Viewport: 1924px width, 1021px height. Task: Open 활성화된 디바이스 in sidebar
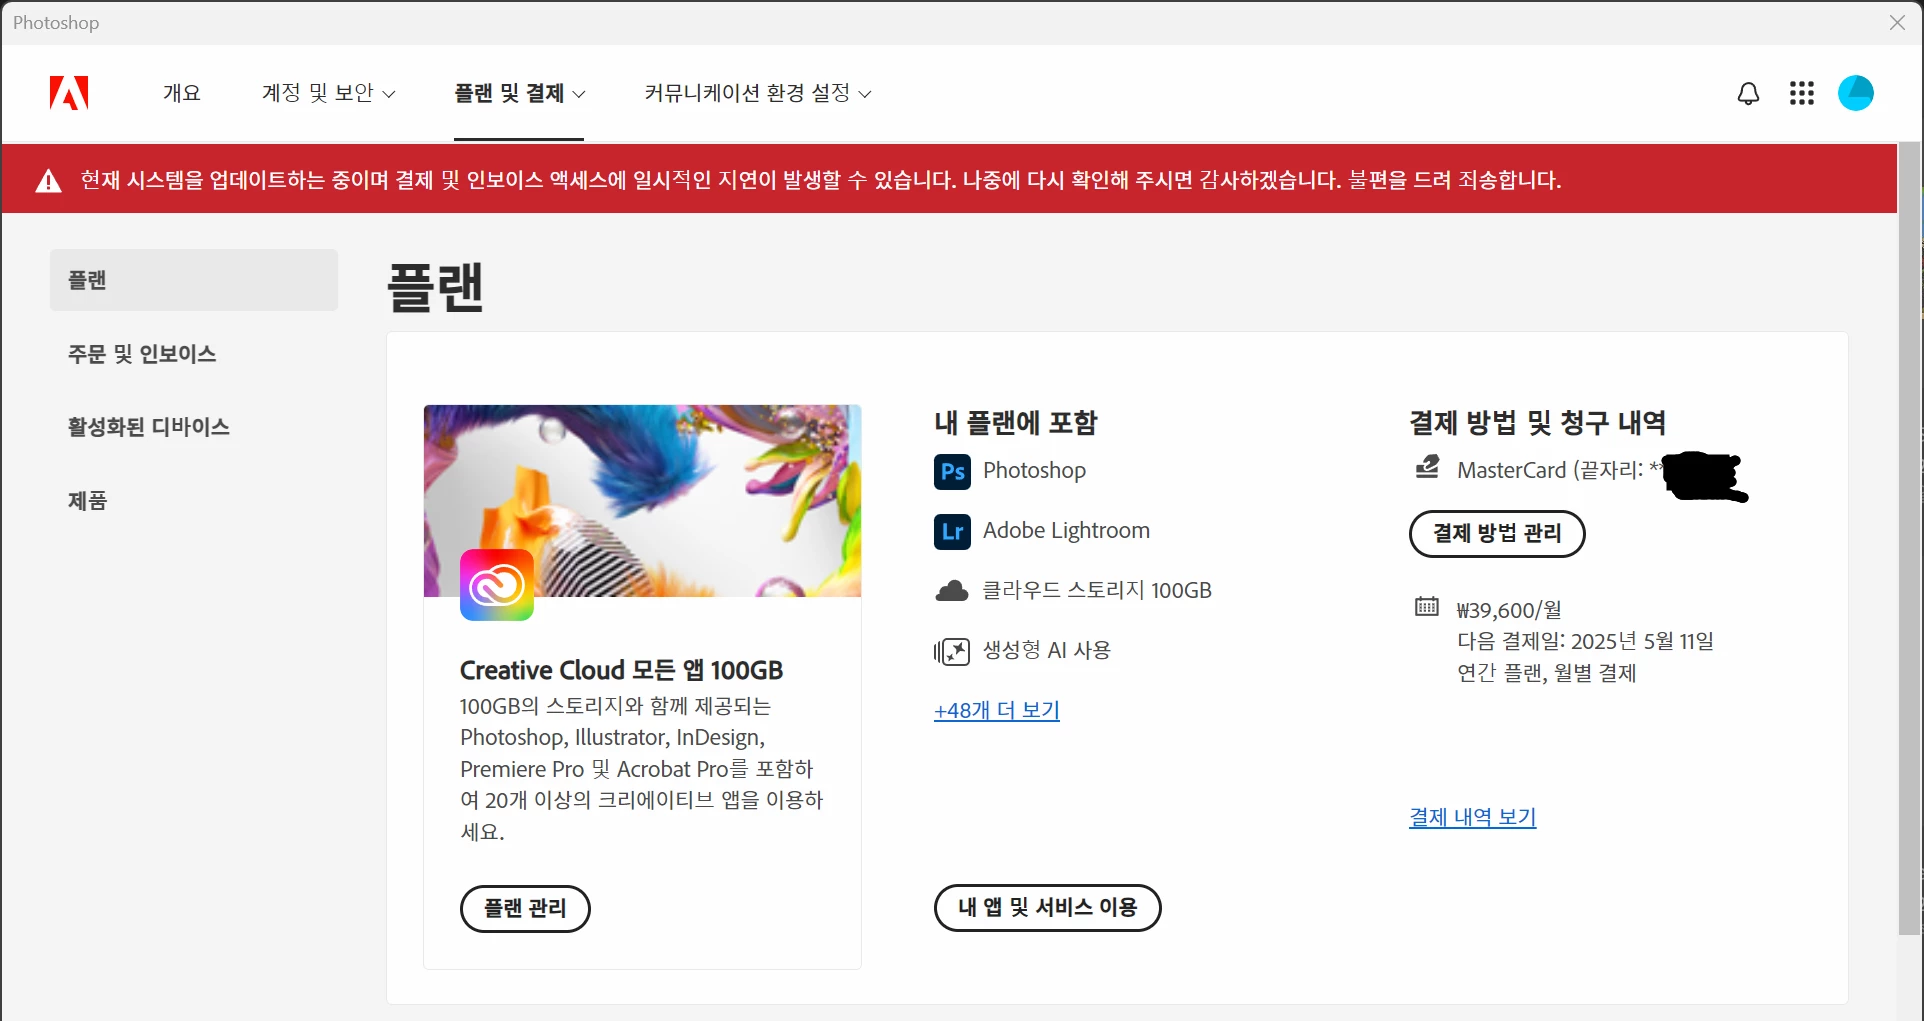pyautogui.click(x=149, y=427)
